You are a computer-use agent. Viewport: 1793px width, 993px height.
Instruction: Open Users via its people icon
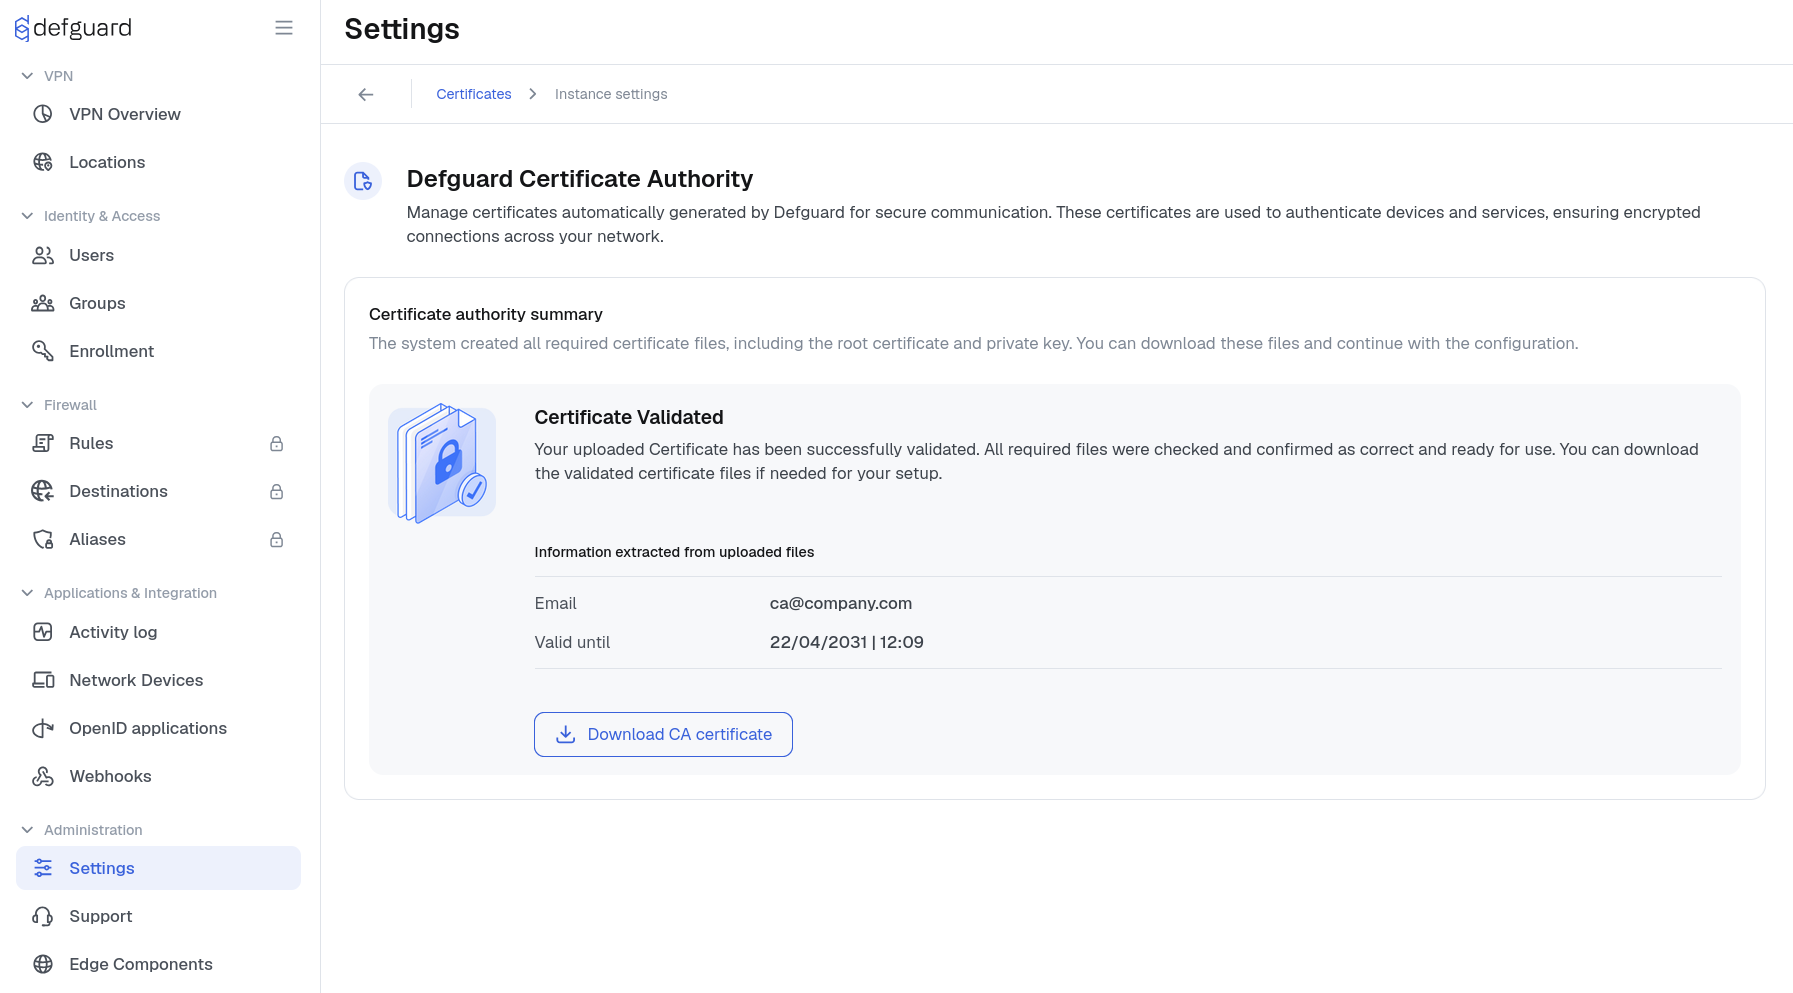click(43, 255)
